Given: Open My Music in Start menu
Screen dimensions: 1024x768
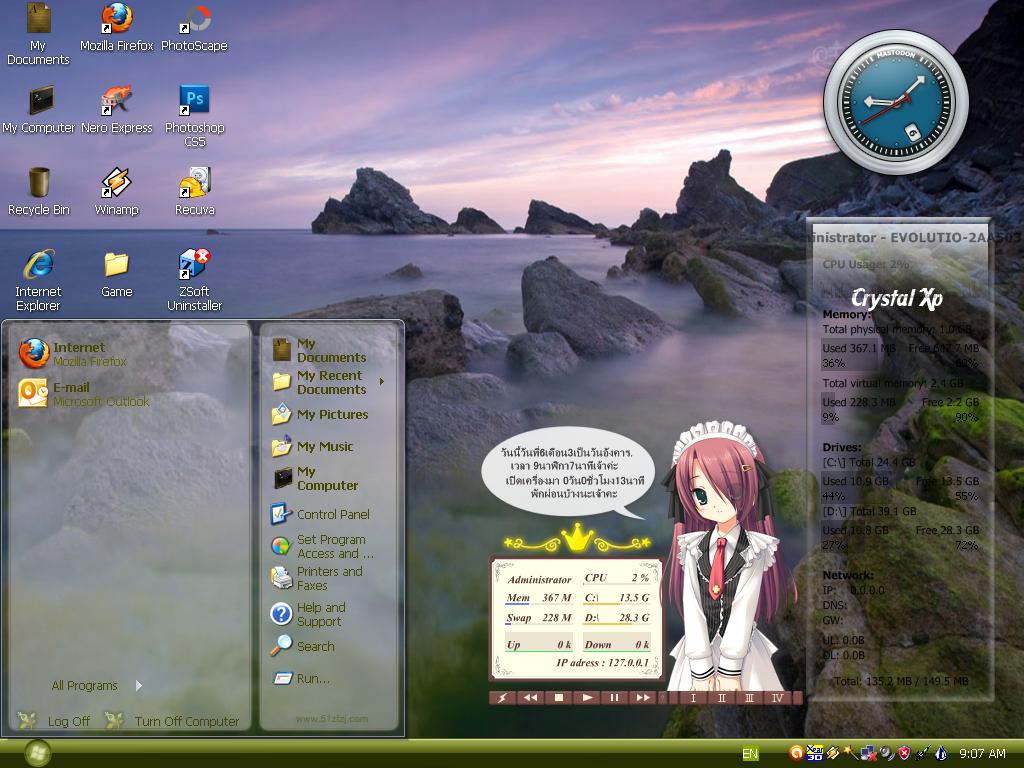Looking at the screenshot, I should (313, 446).
